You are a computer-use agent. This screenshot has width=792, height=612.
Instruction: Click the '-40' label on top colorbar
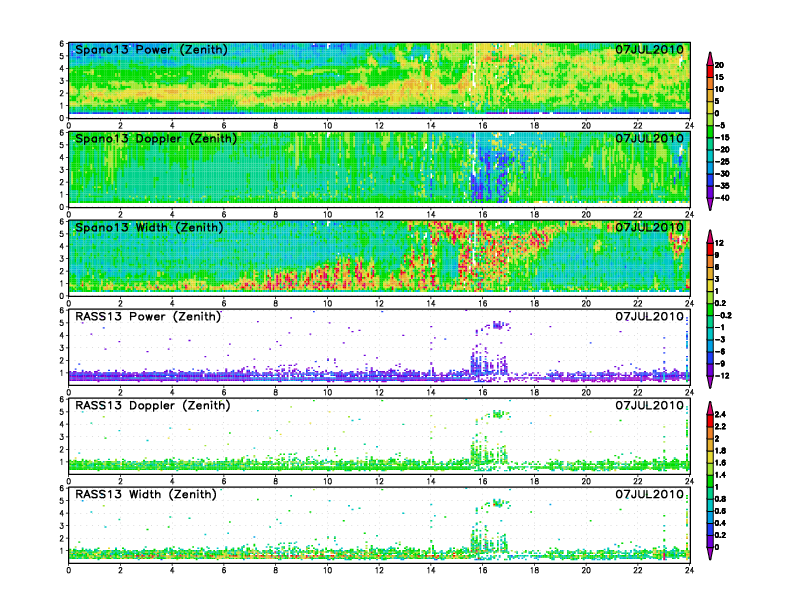click(722, 198)
